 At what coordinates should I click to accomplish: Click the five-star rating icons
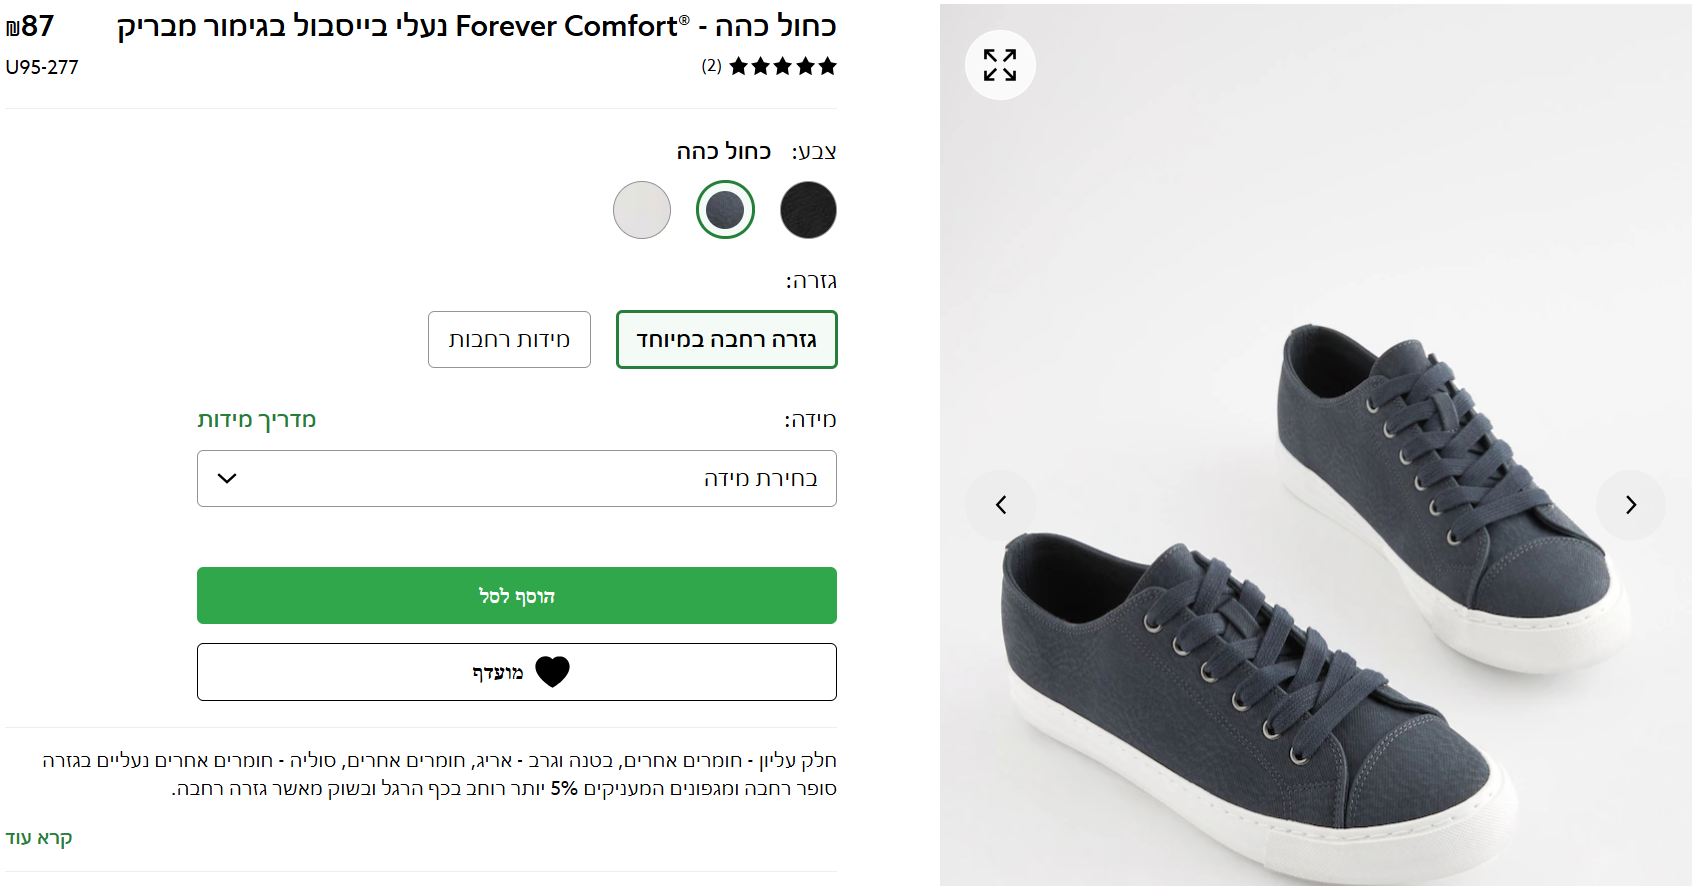tap(782, 67)
